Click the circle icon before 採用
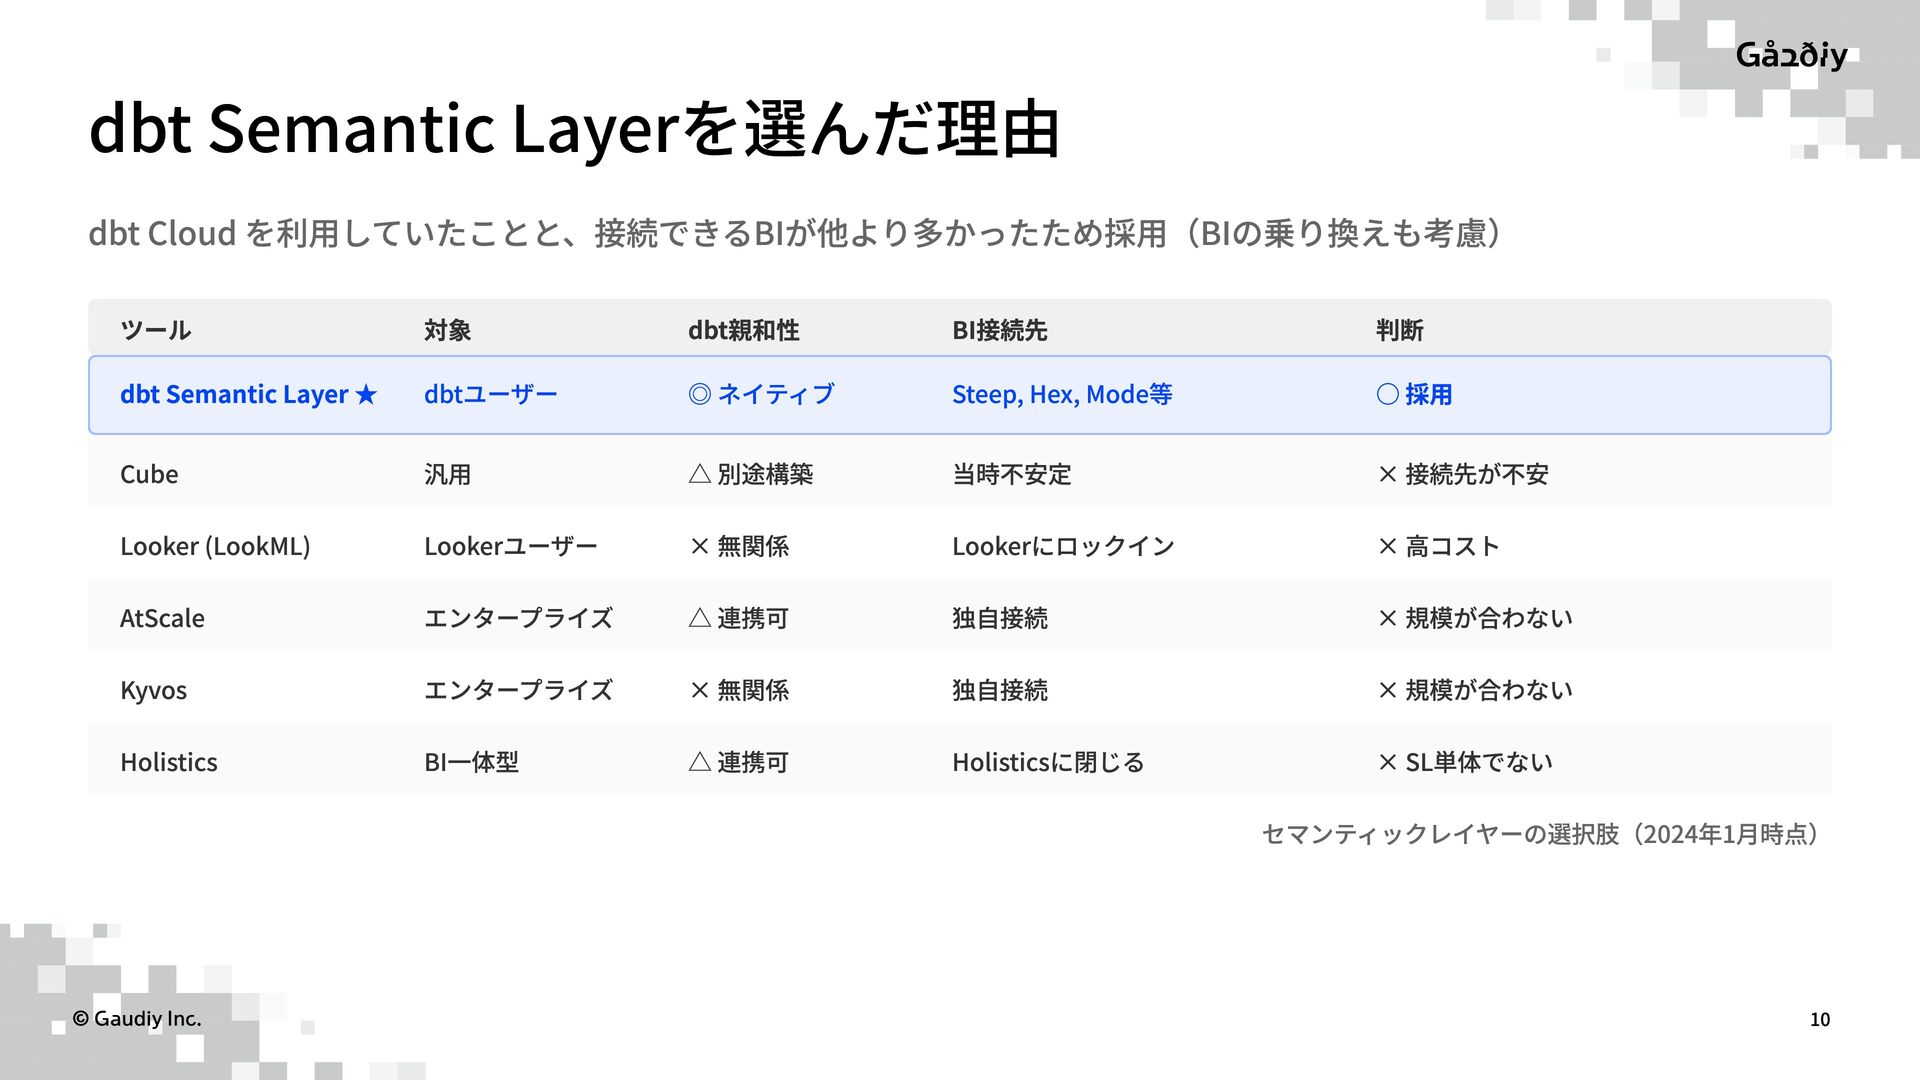This screenshot has height=1080, width=1920. (x=1387, y=395)
